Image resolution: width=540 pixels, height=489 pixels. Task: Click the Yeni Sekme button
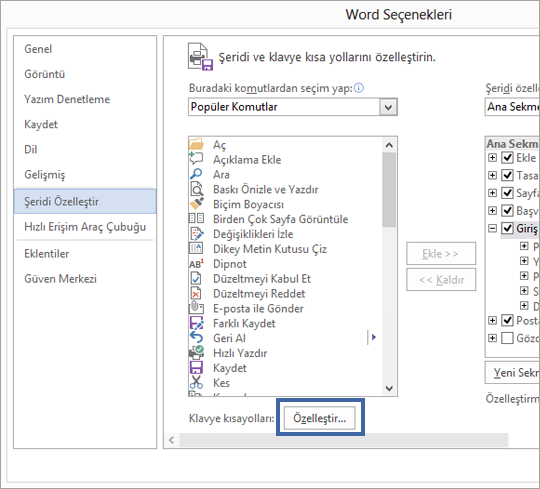click(x=512, y=372)
